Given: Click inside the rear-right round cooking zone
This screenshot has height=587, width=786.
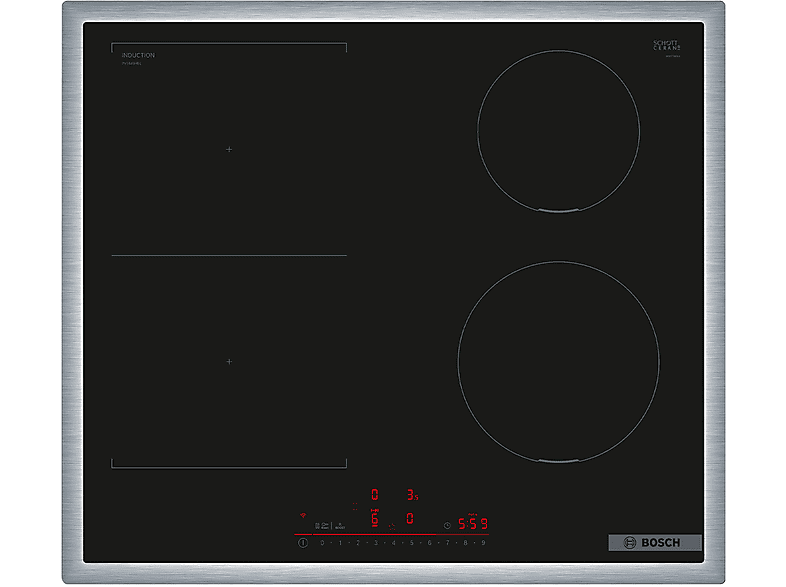Looking at the screenshot, I should [x=558, y=131].
